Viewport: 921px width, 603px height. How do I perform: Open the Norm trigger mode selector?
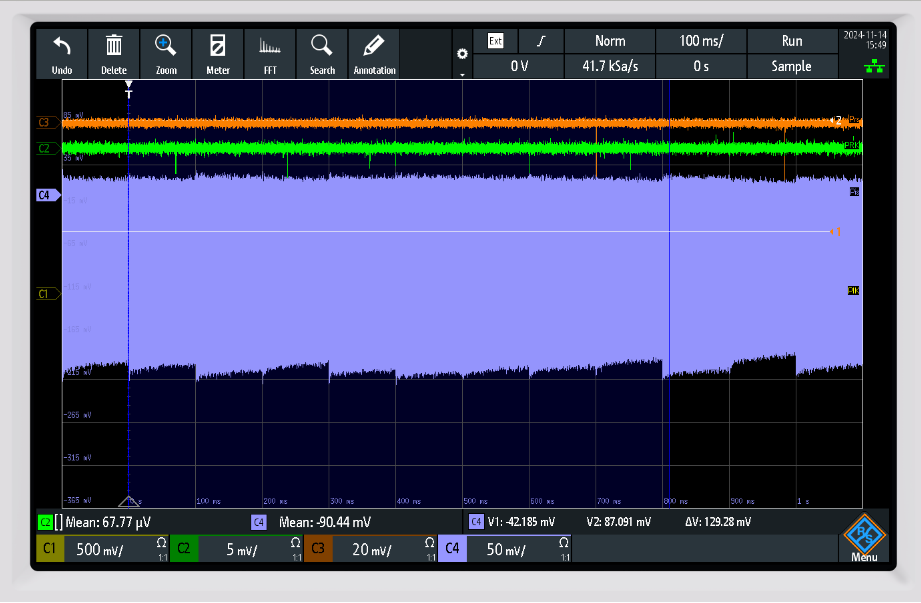(609, 41)
